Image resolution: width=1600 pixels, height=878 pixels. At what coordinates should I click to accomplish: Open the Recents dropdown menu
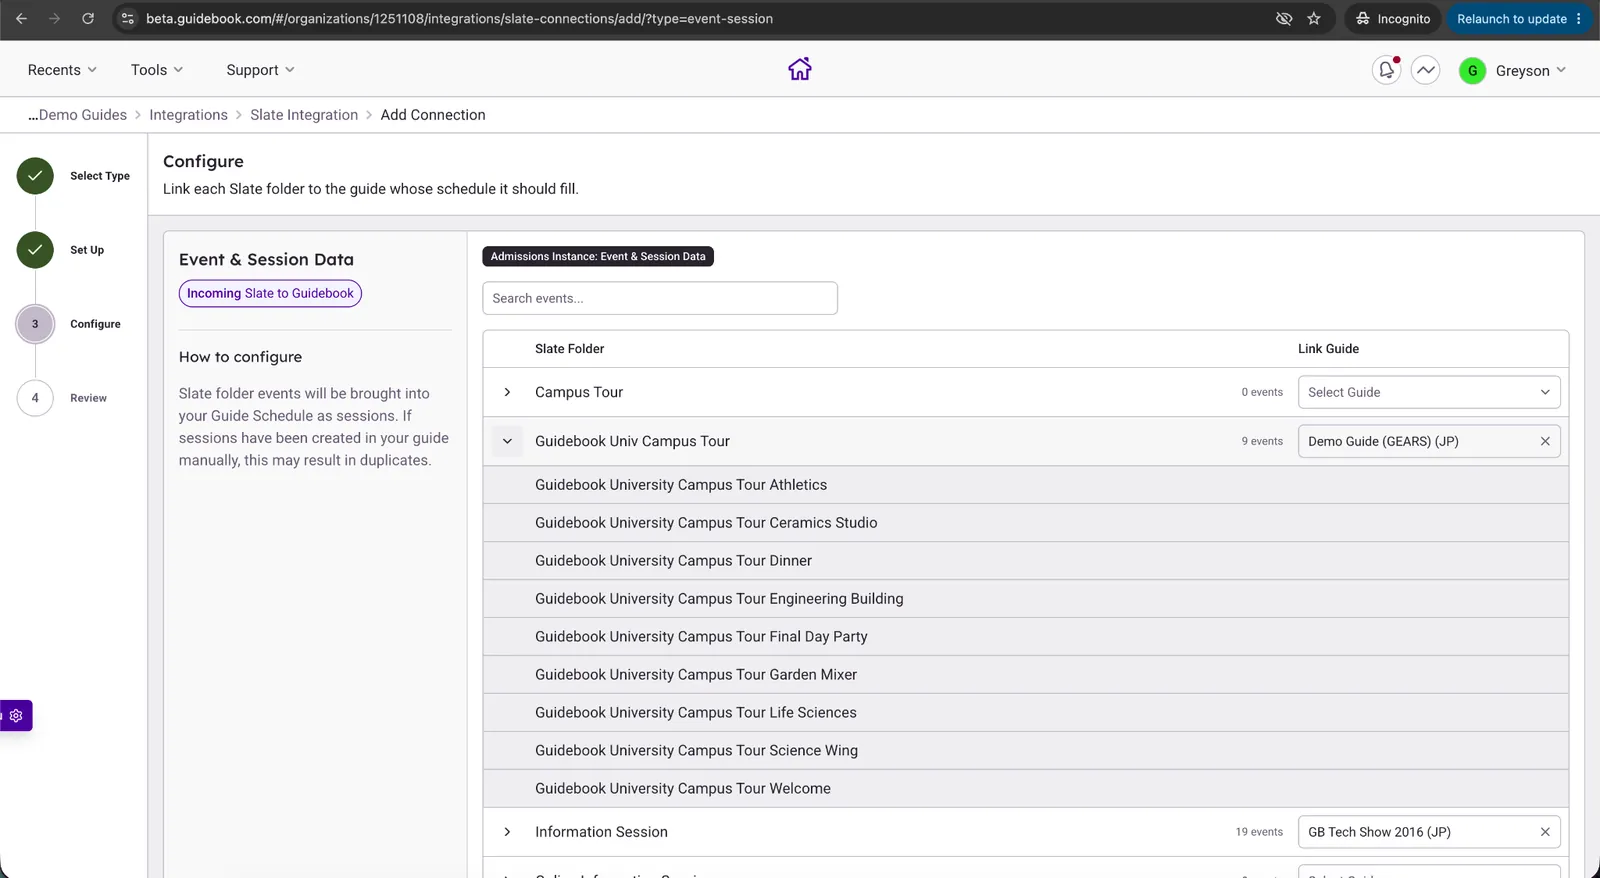[x=62, y=70]
